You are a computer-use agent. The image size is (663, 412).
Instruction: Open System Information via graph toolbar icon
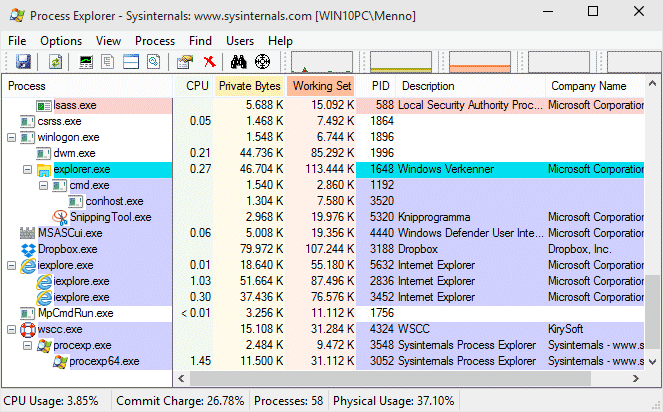(86, 62)
